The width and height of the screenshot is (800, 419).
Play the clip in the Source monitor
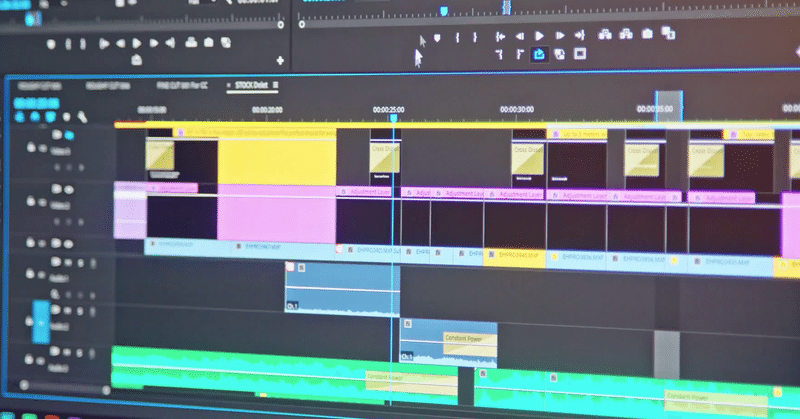click(x=137, y=43)
